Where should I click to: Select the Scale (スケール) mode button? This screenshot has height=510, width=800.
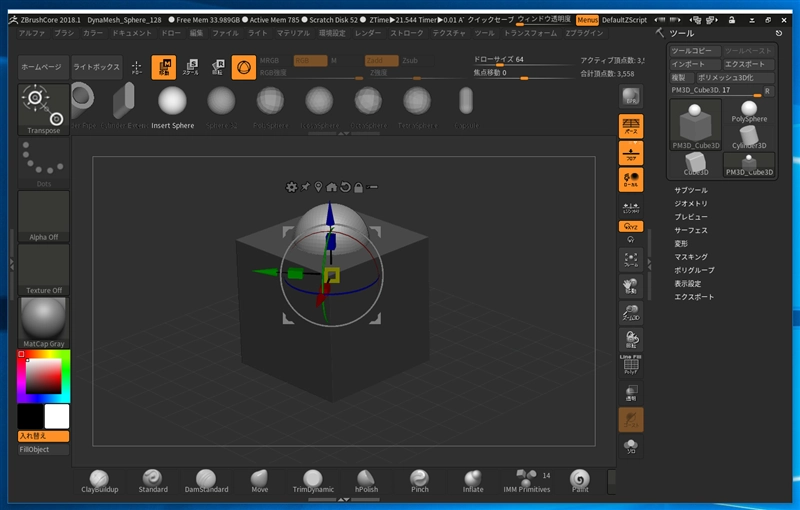(191, 67)
